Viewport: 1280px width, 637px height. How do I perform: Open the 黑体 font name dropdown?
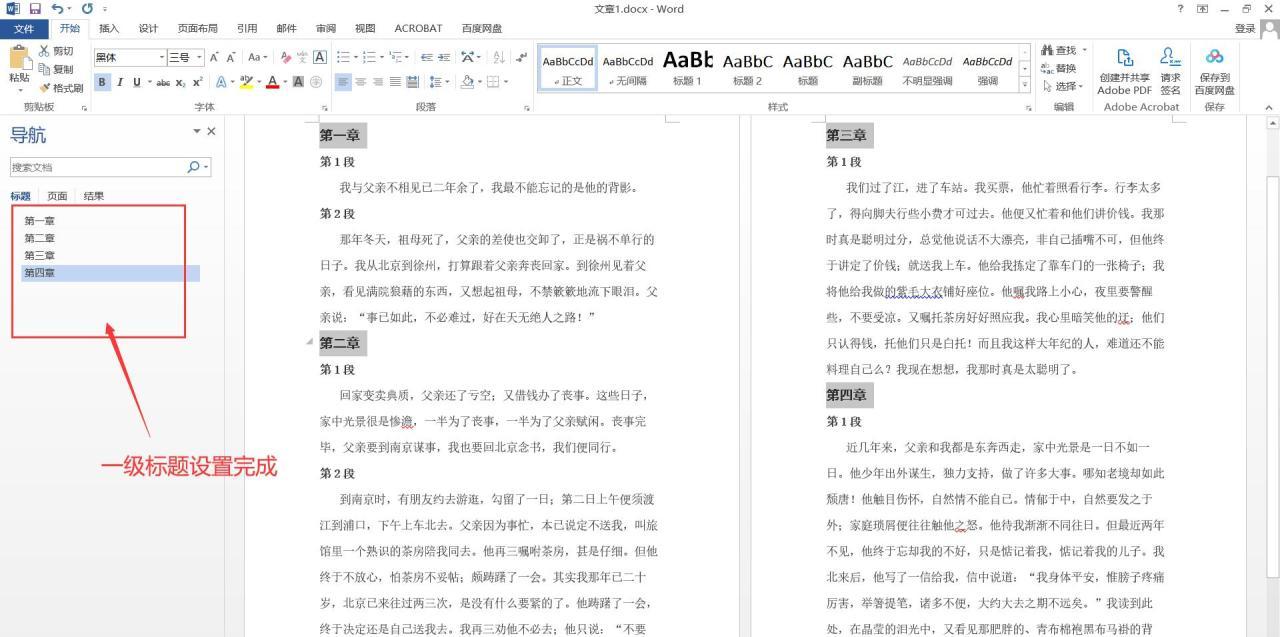pyautogui.click(x=162, y=58)
